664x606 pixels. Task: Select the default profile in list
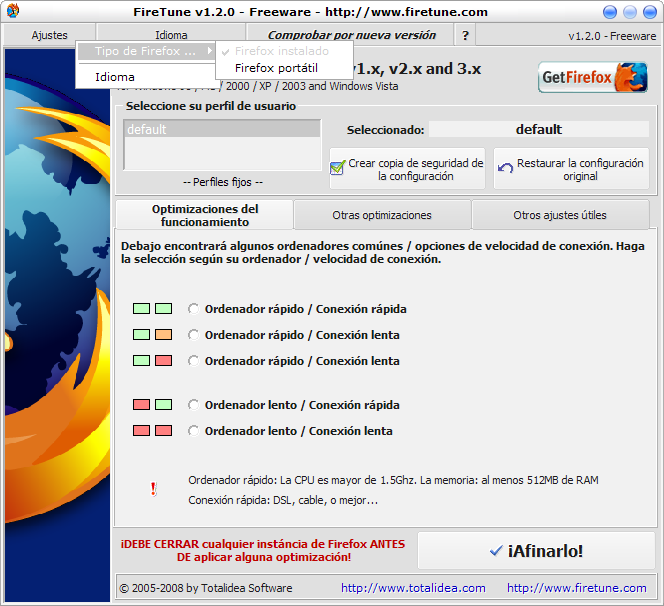[221, 130]
